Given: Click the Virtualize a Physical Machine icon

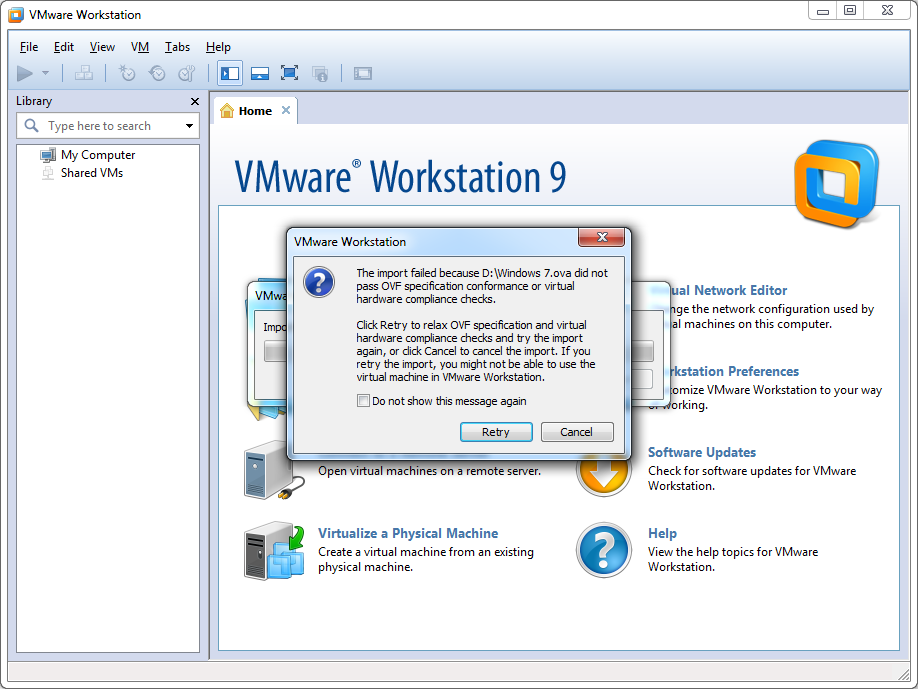Looking at the screenshot, I should pyautogui.click(x=274, y=550).
